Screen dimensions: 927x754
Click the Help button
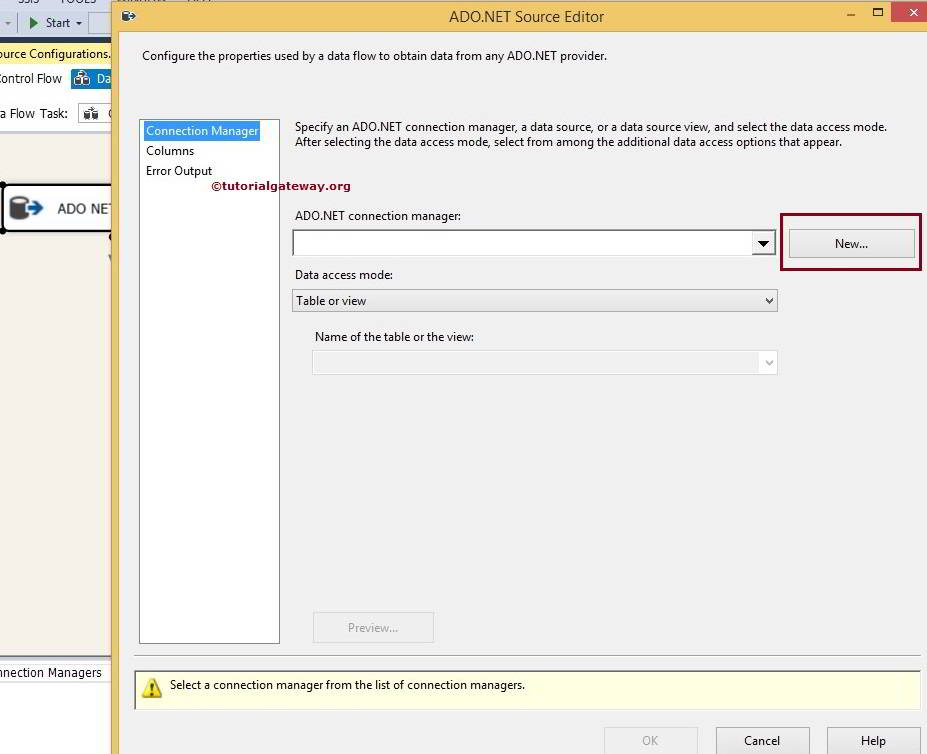pyautogui.click(x=873, y=741)
